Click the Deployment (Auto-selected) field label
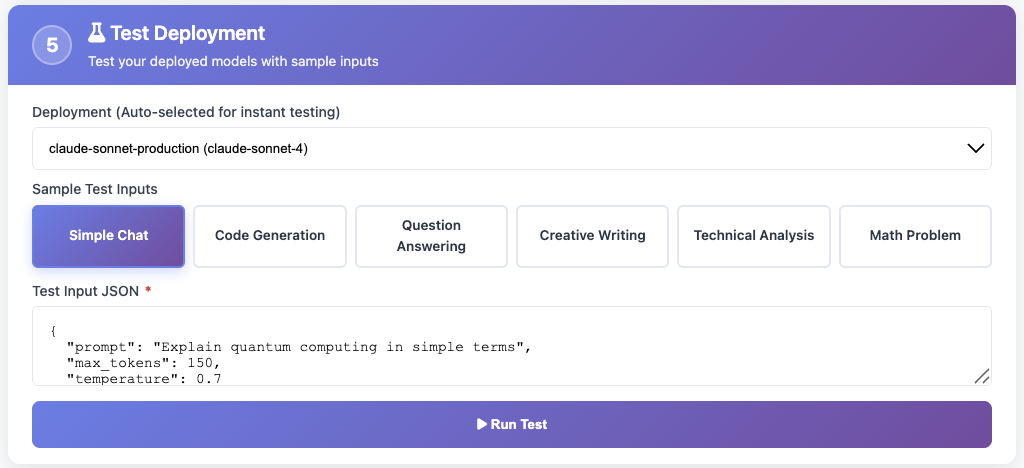The height and width of the screenshot is (468, 1024). pos(186,112)
